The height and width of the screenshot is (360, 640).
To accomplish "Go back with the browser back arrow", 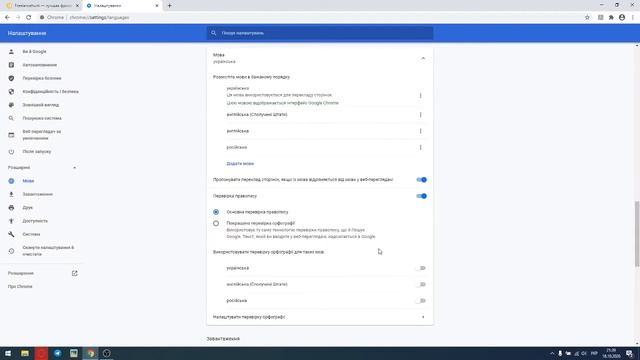I will pos(7,18).
